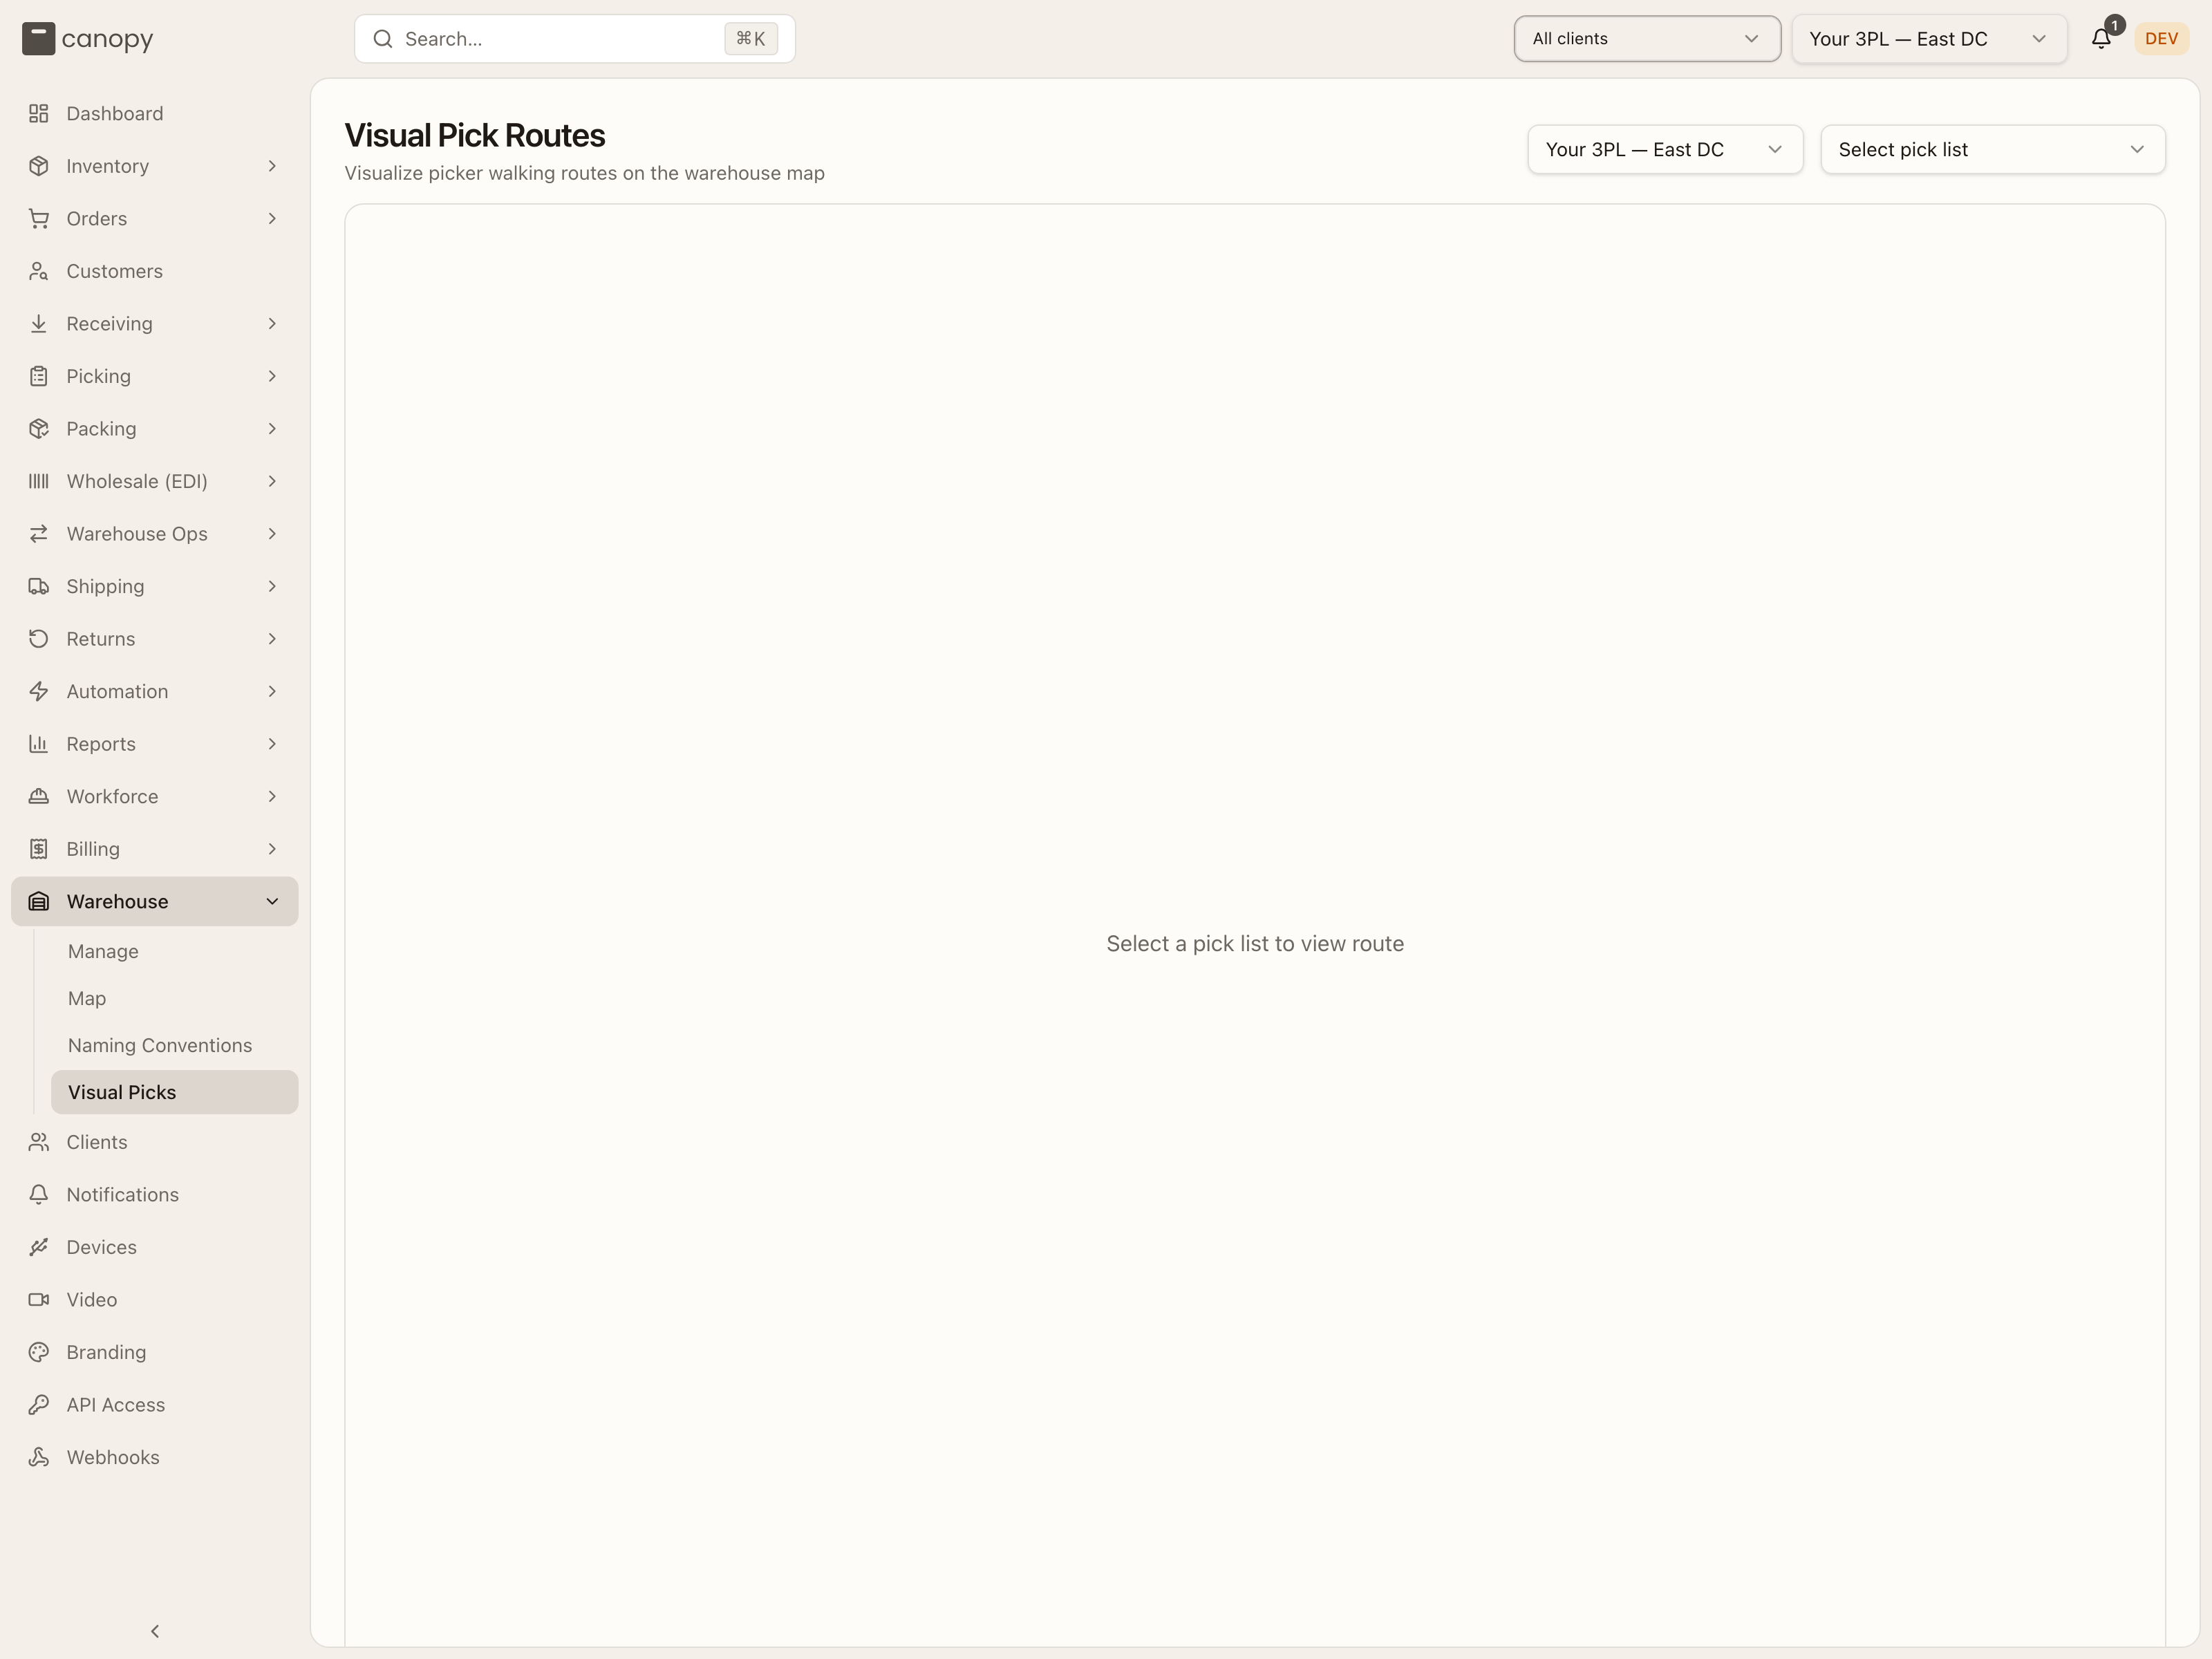This screenshot has width=2212, height=1659.
Task: Click the Orders cart icon
Action: click(x=38, y=219)
